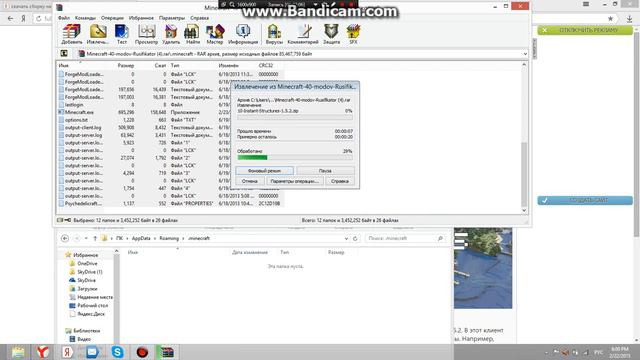The image size is (640, 360).
Task: Open the Избранное menu in WinRAR
Action: 141,18
